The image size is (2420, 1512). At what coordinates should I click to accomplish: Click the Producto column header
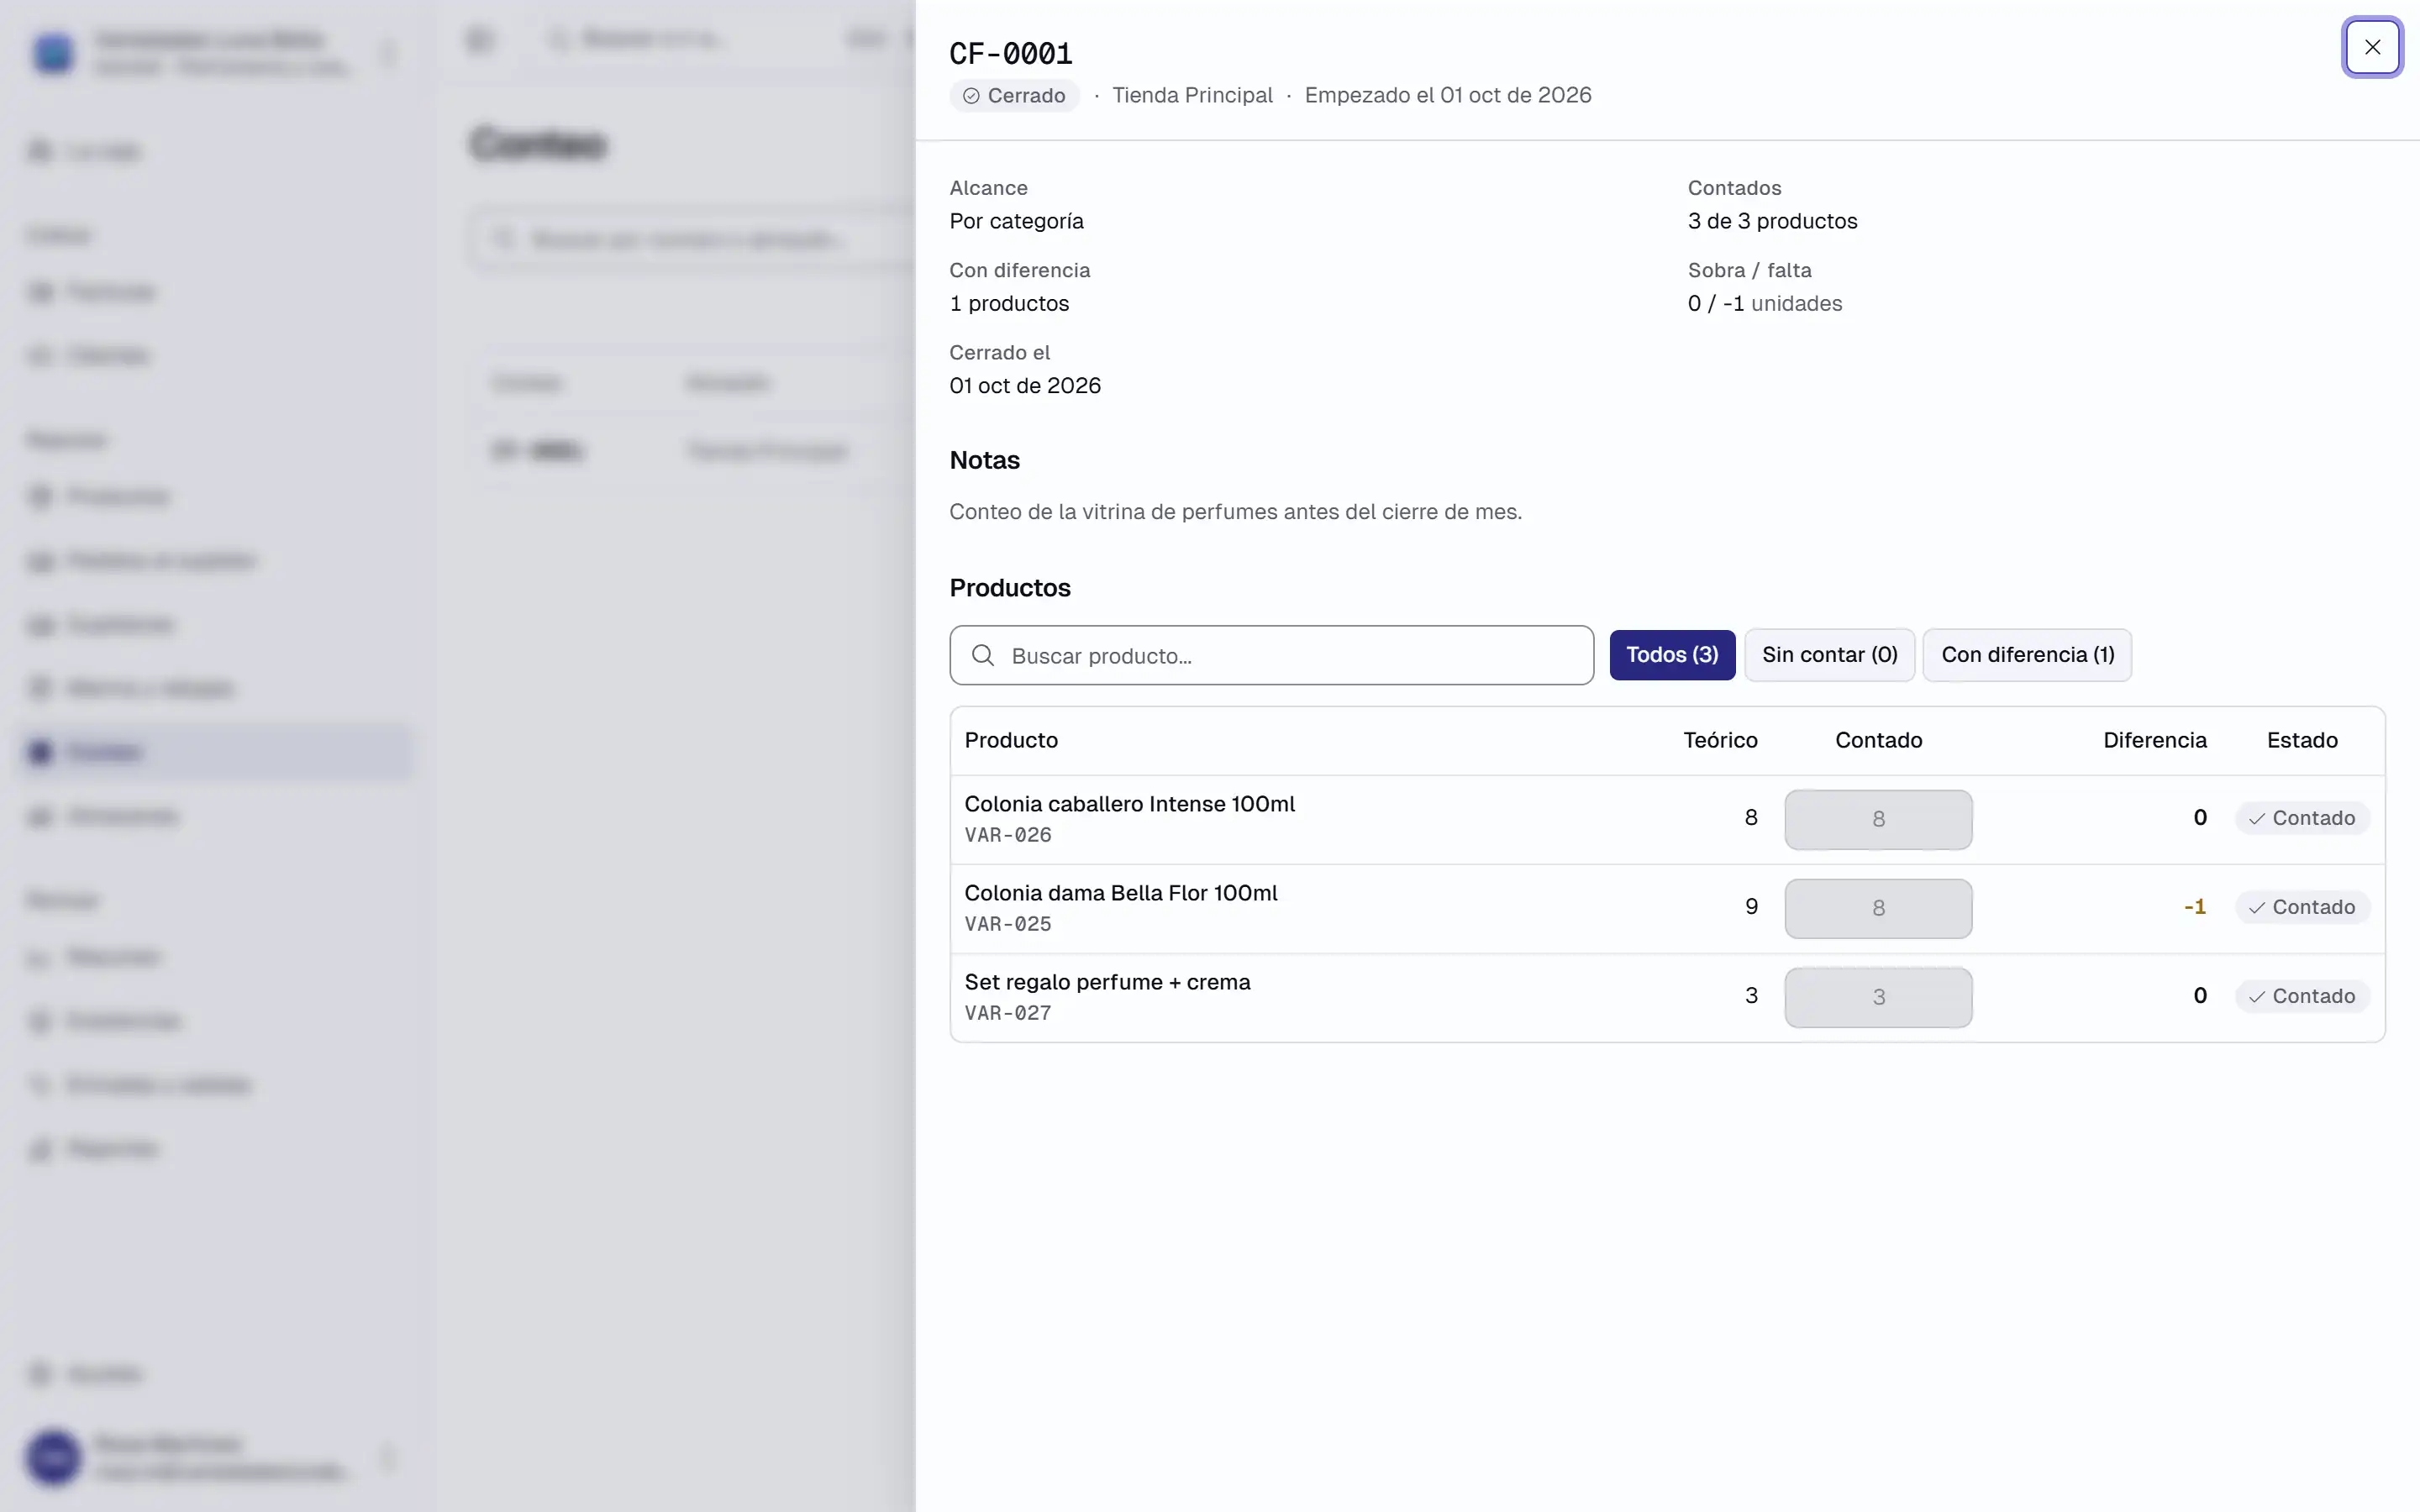pos(1011,740)
